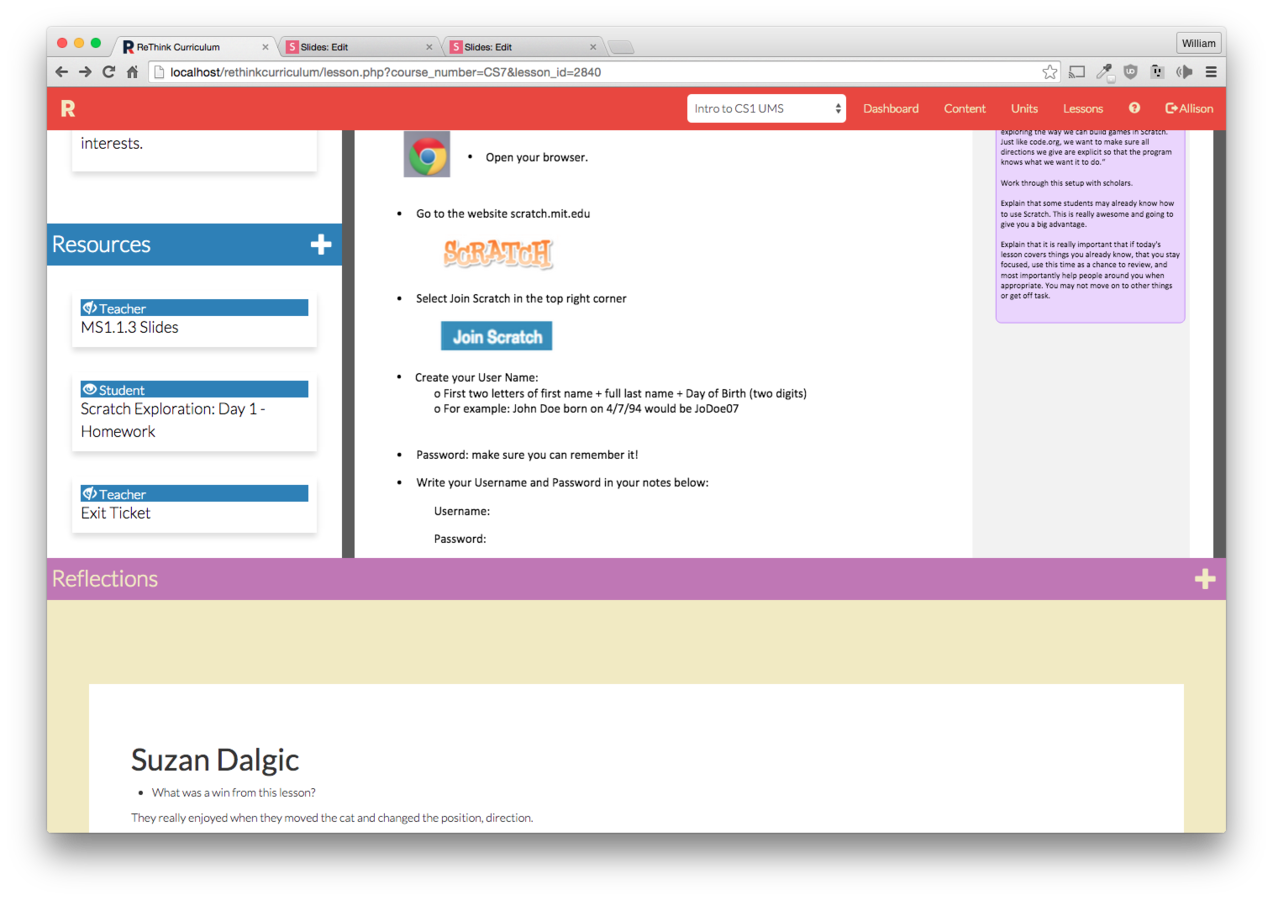The height and width of the screenshot is (900, 1273).
Task: Click the Scratch logo image
Action: coord(498,253)
